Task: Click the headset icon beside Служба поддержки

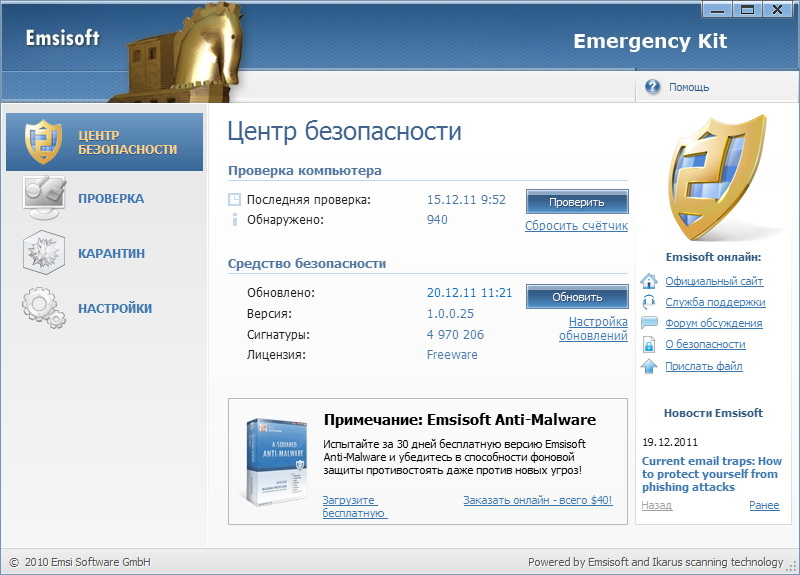Action: point(649,302)
